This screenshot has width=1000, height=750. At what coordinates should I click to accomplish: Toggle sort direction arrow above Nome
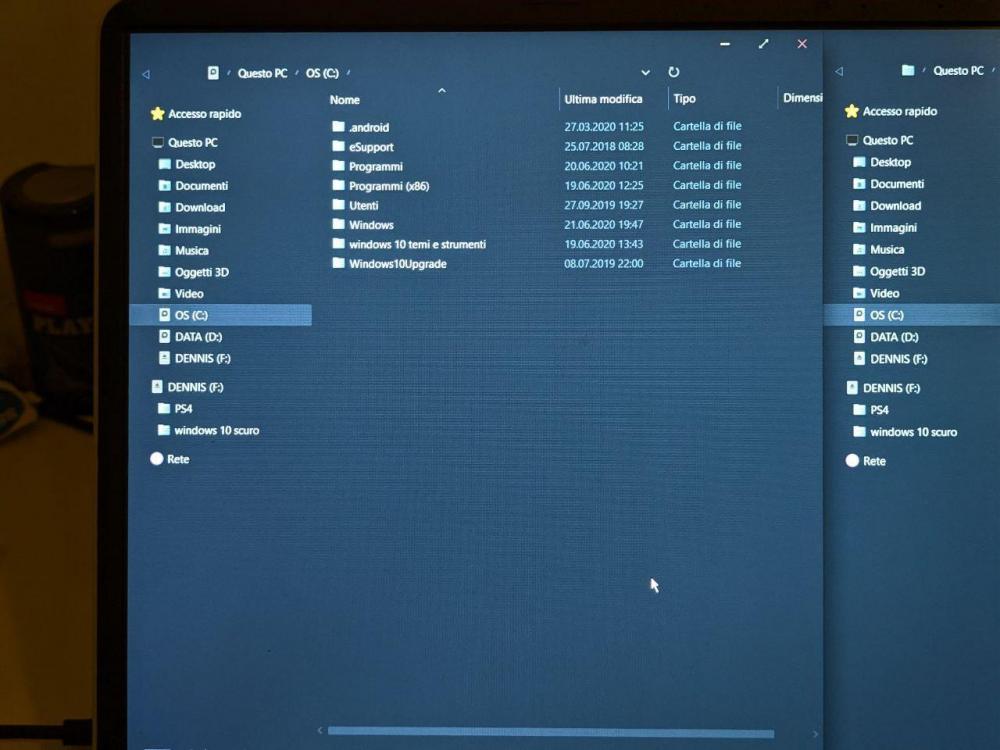point(442,91)
